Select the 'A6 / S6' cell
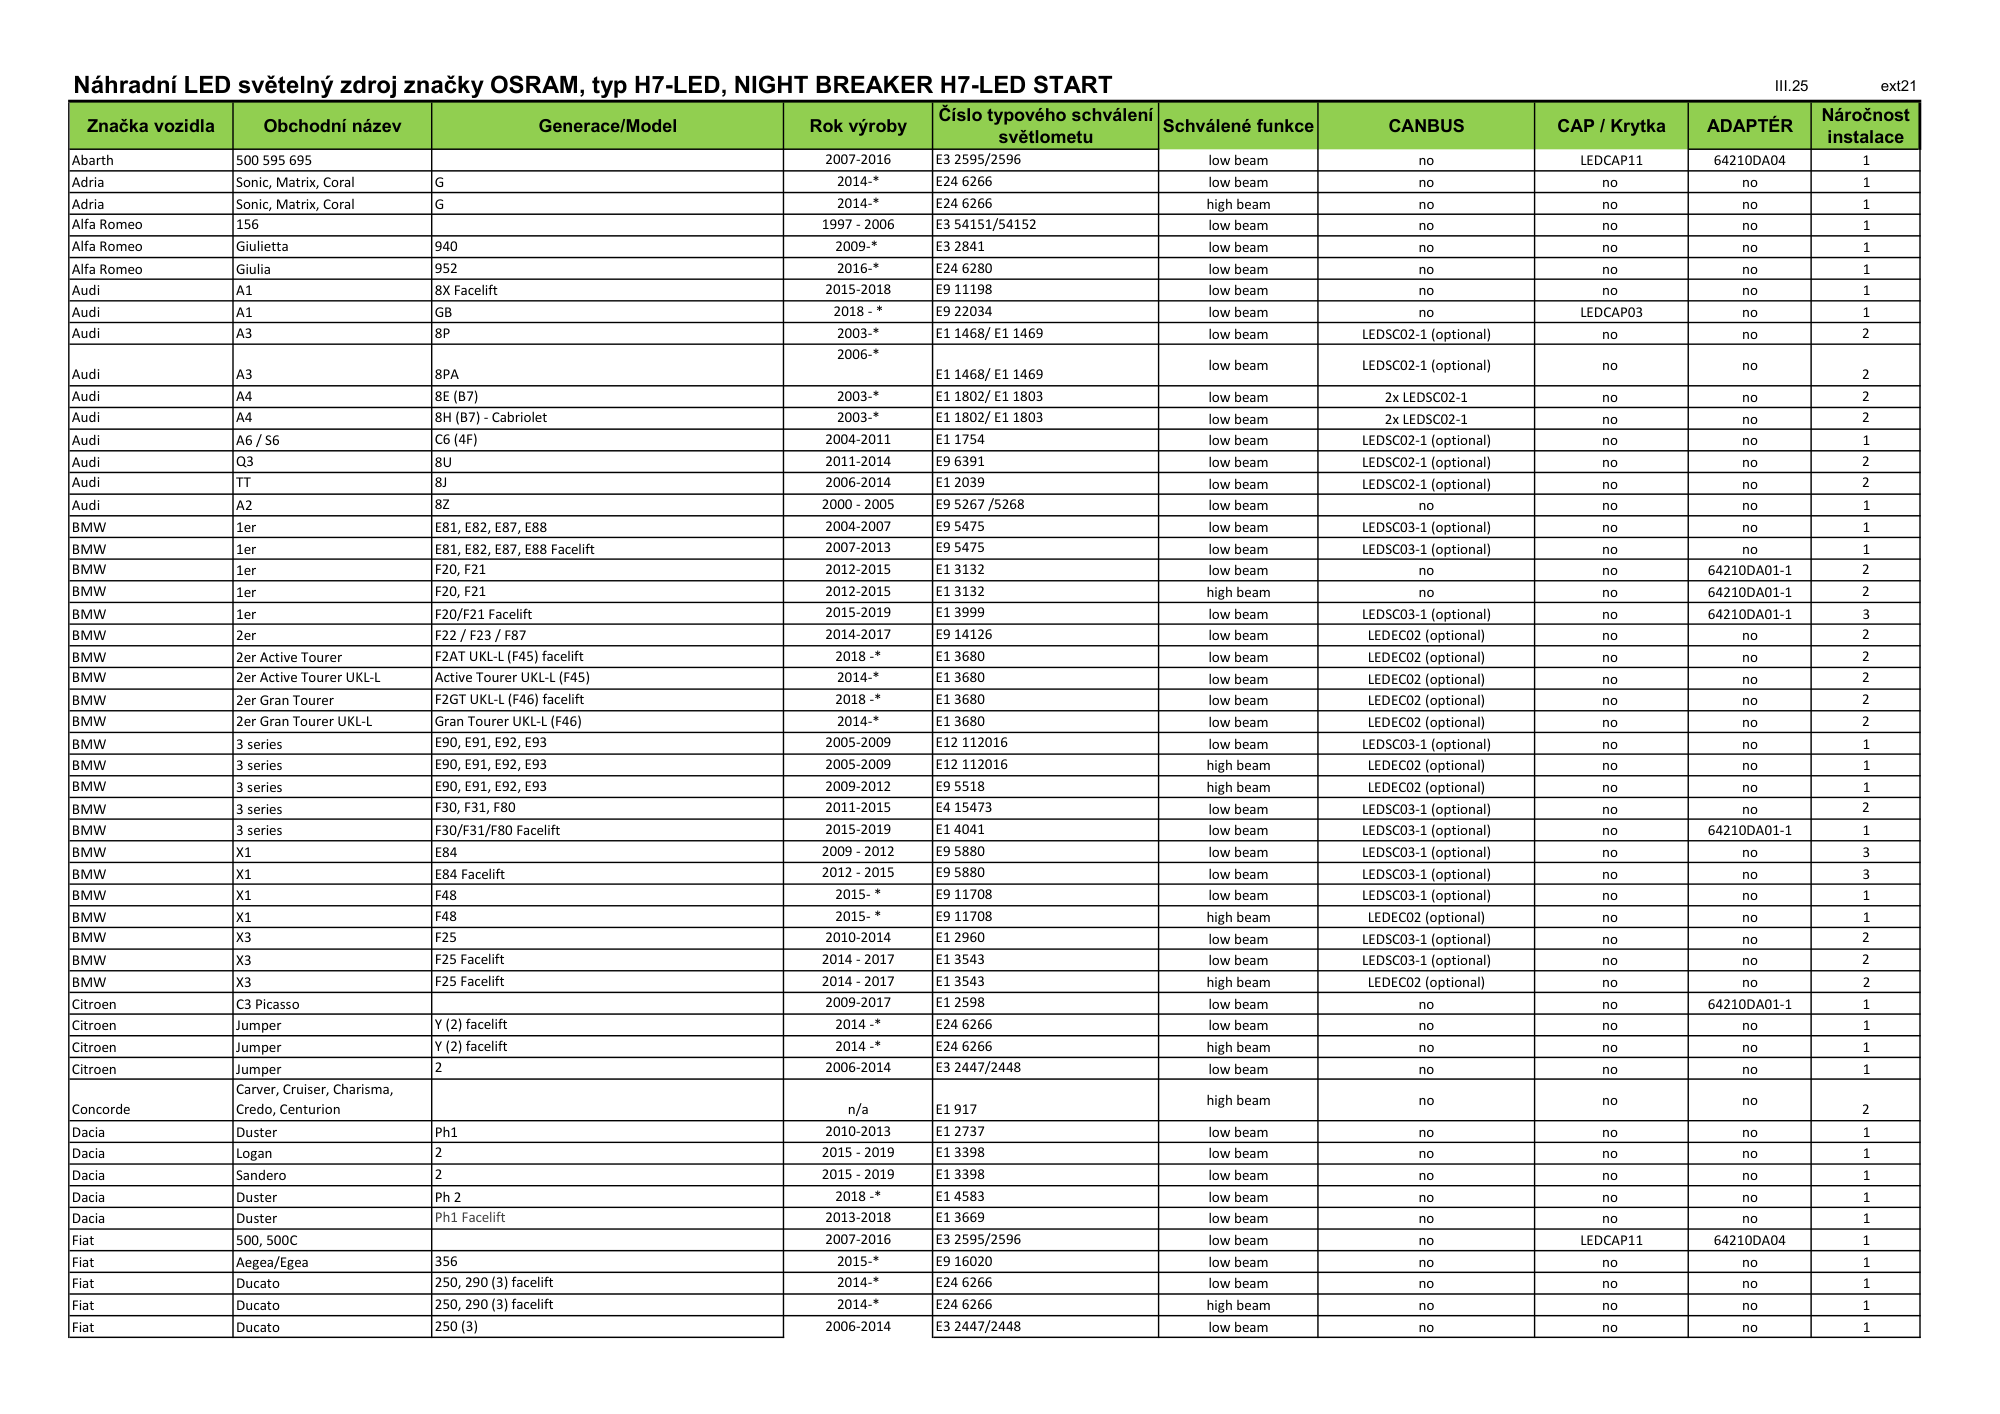2000x1414 pixels. click(332, 440)
